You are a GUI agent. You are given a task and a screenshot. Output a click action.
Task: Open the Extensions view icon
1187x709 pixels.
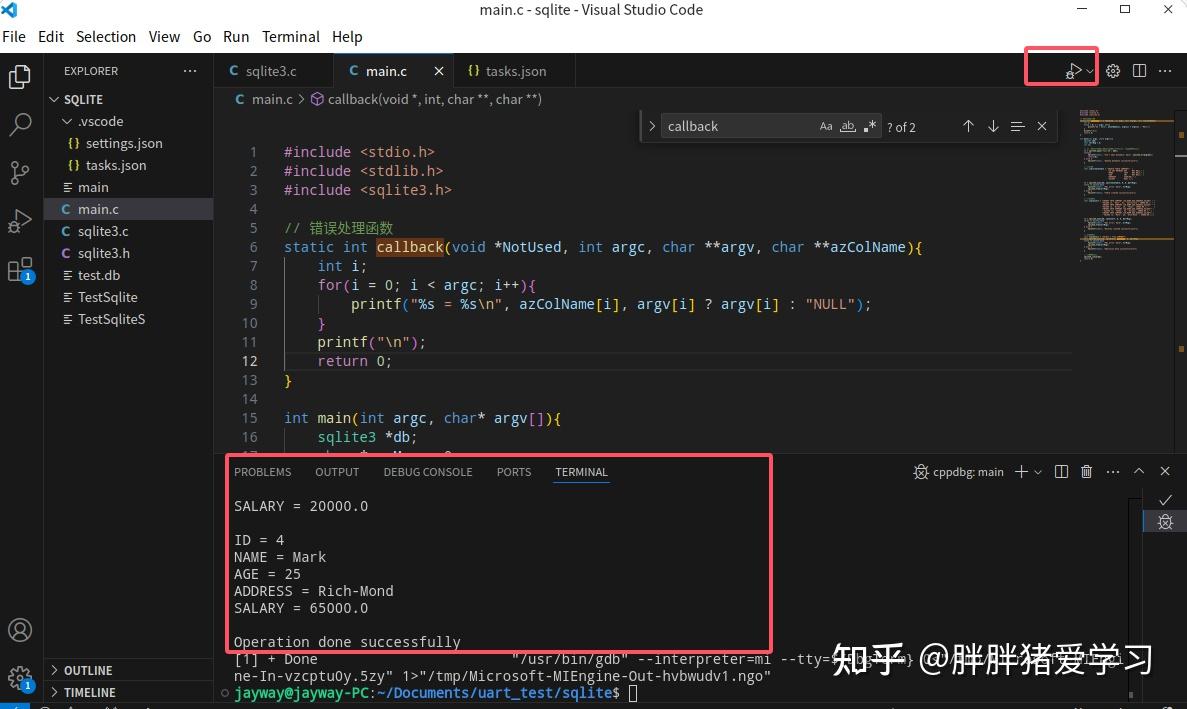[x=20, y=271]
